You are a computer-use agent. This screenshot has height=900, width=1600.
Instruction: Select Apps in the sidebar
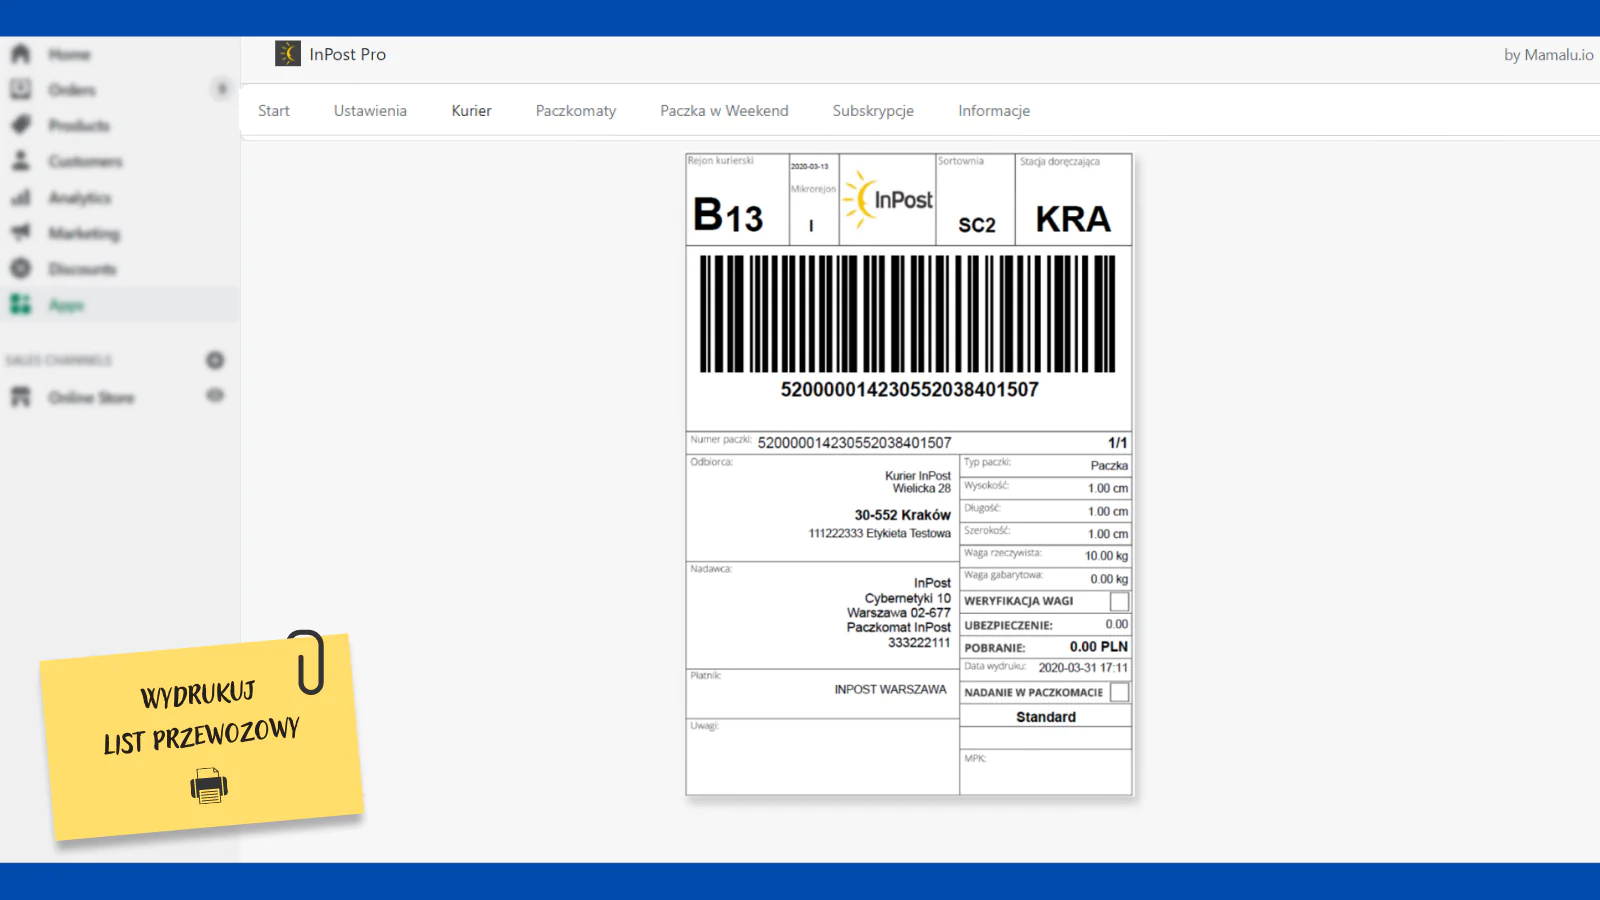[x=66, y=305]
